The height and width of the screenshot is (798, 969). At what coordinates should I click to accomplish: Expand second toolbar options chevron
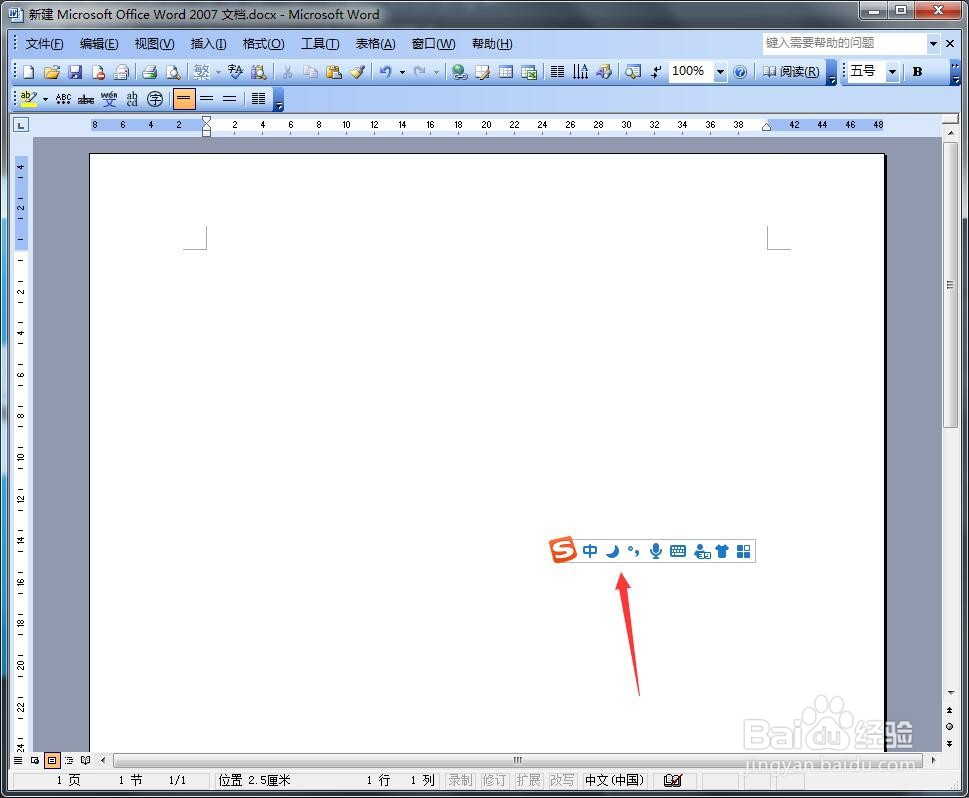[x=279, y=100]
